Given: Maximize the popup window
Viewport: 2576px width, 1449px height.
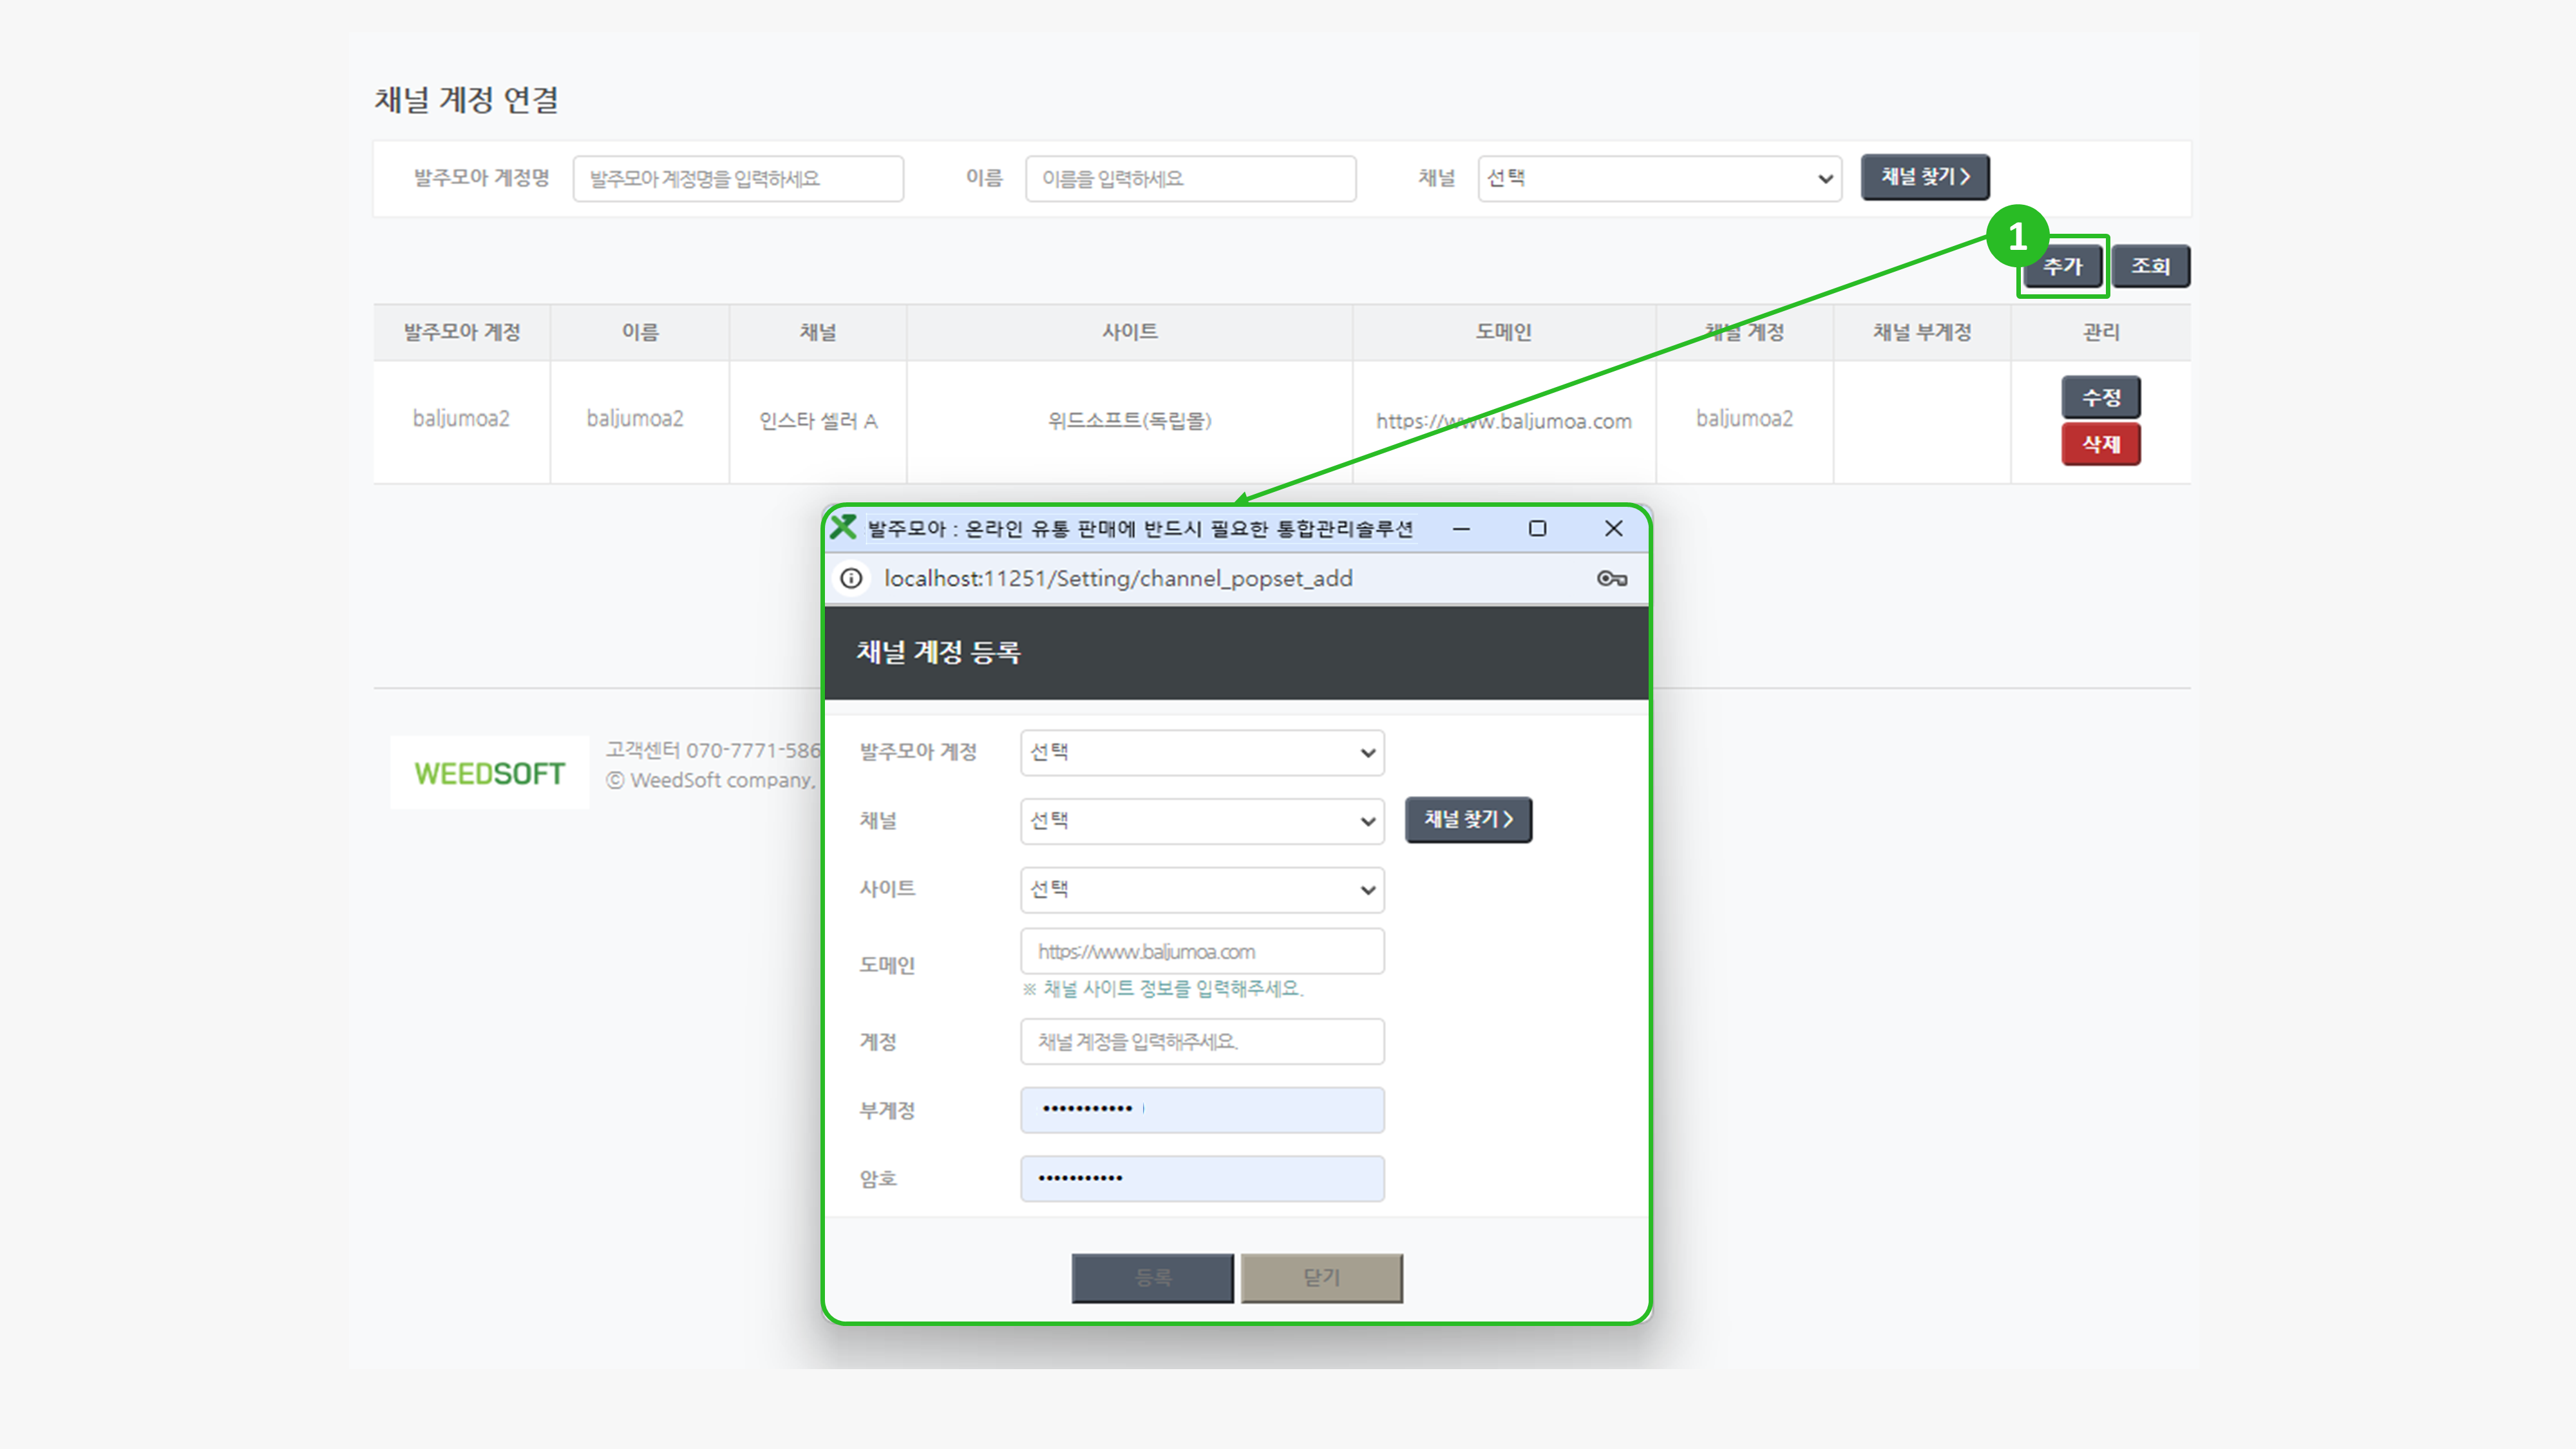Looking at the screenshot, I should (x=1537, y=528).
